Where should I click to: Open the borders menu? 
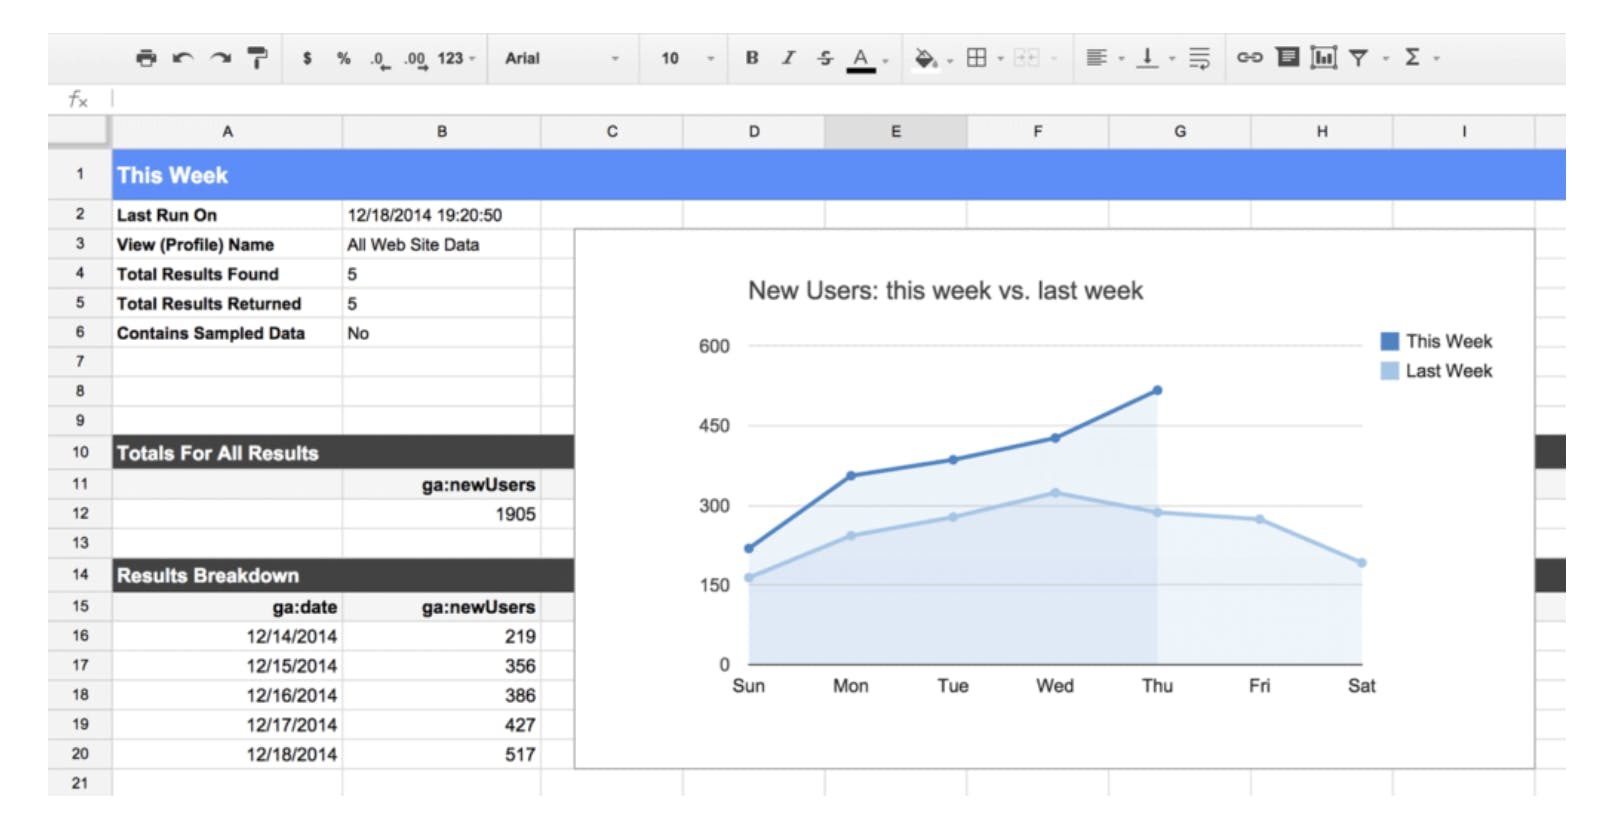coord(977,58)
